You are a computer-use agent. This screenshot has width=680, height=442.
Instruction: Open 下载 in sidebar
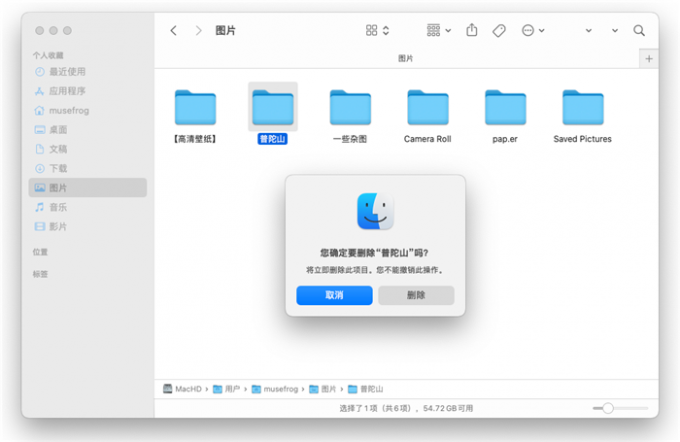click(x=88, y=168)
